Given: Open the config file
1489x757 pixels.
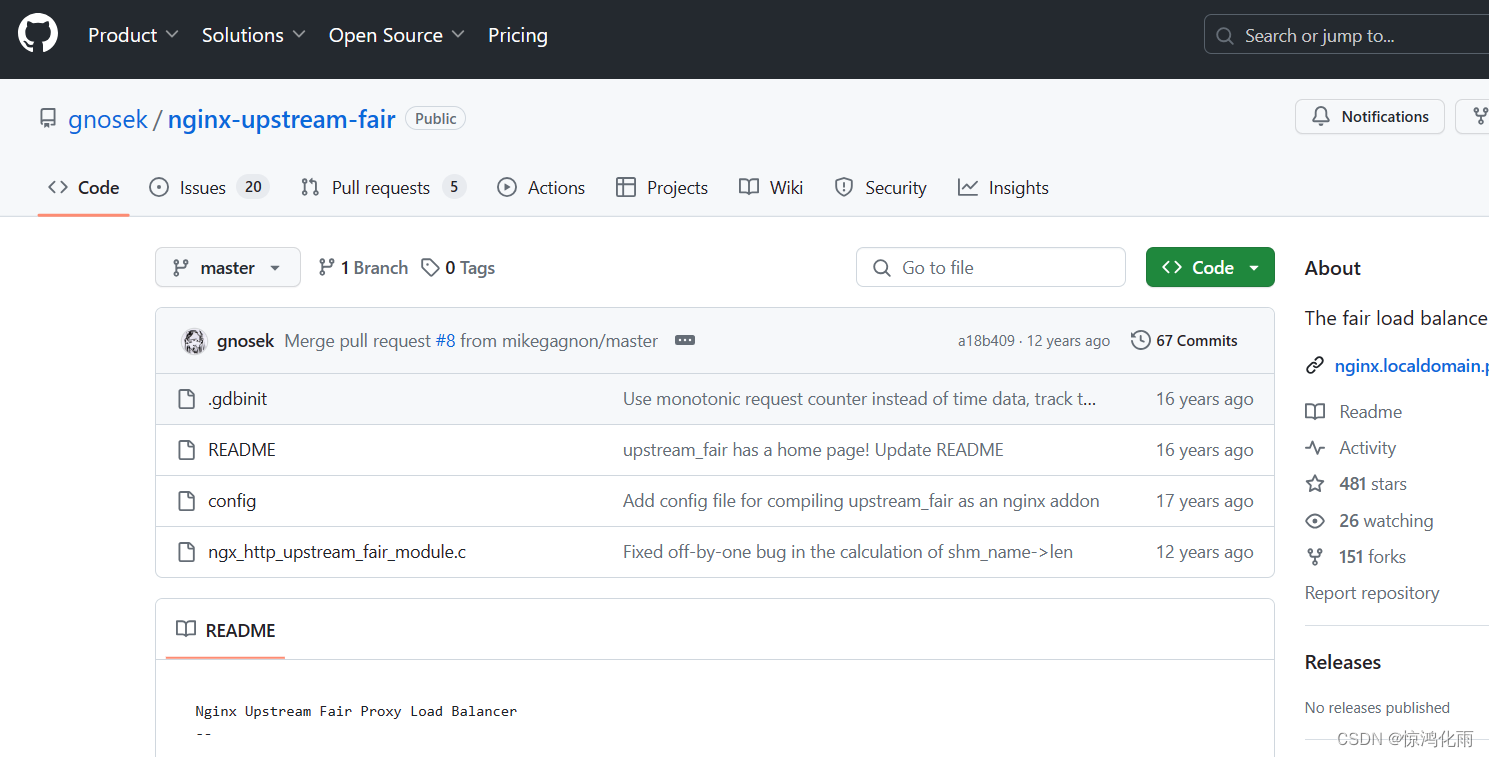Looking at the screenshot, I should 232,501.
